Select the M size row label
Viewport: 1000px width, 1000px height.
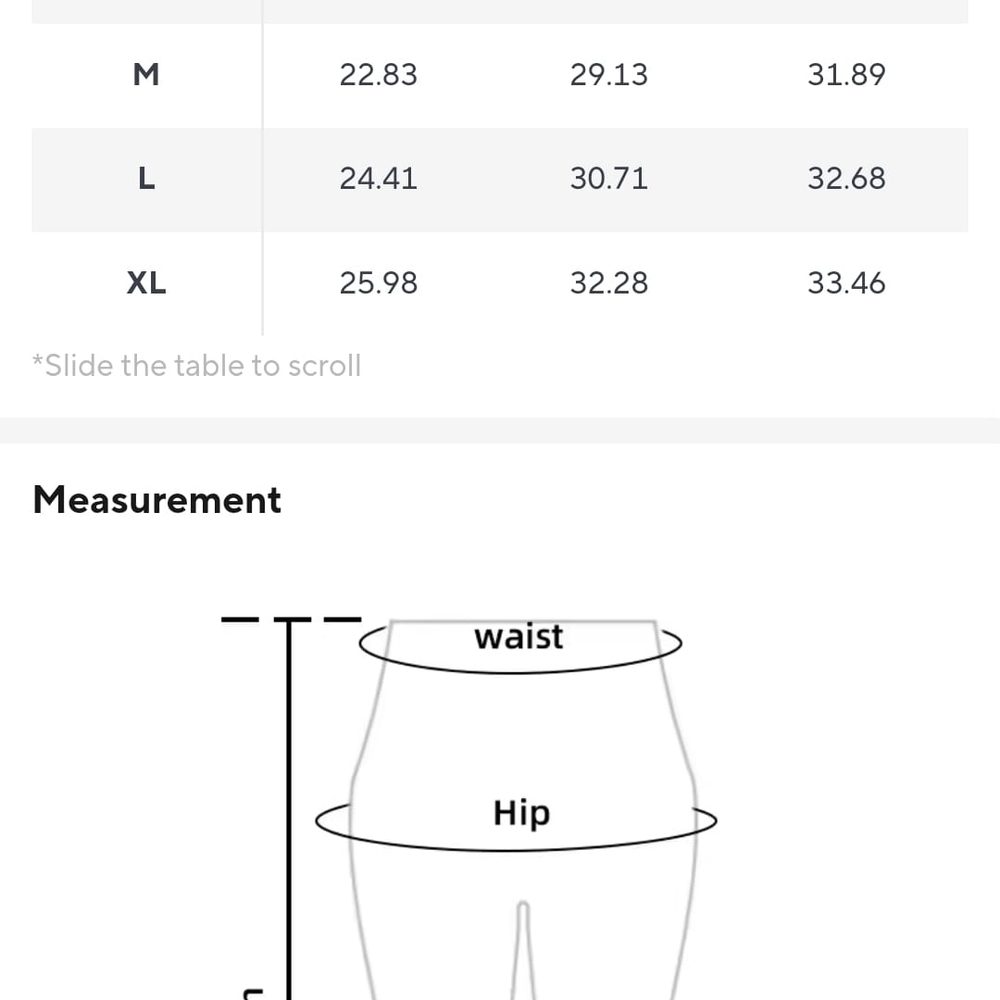146,75
